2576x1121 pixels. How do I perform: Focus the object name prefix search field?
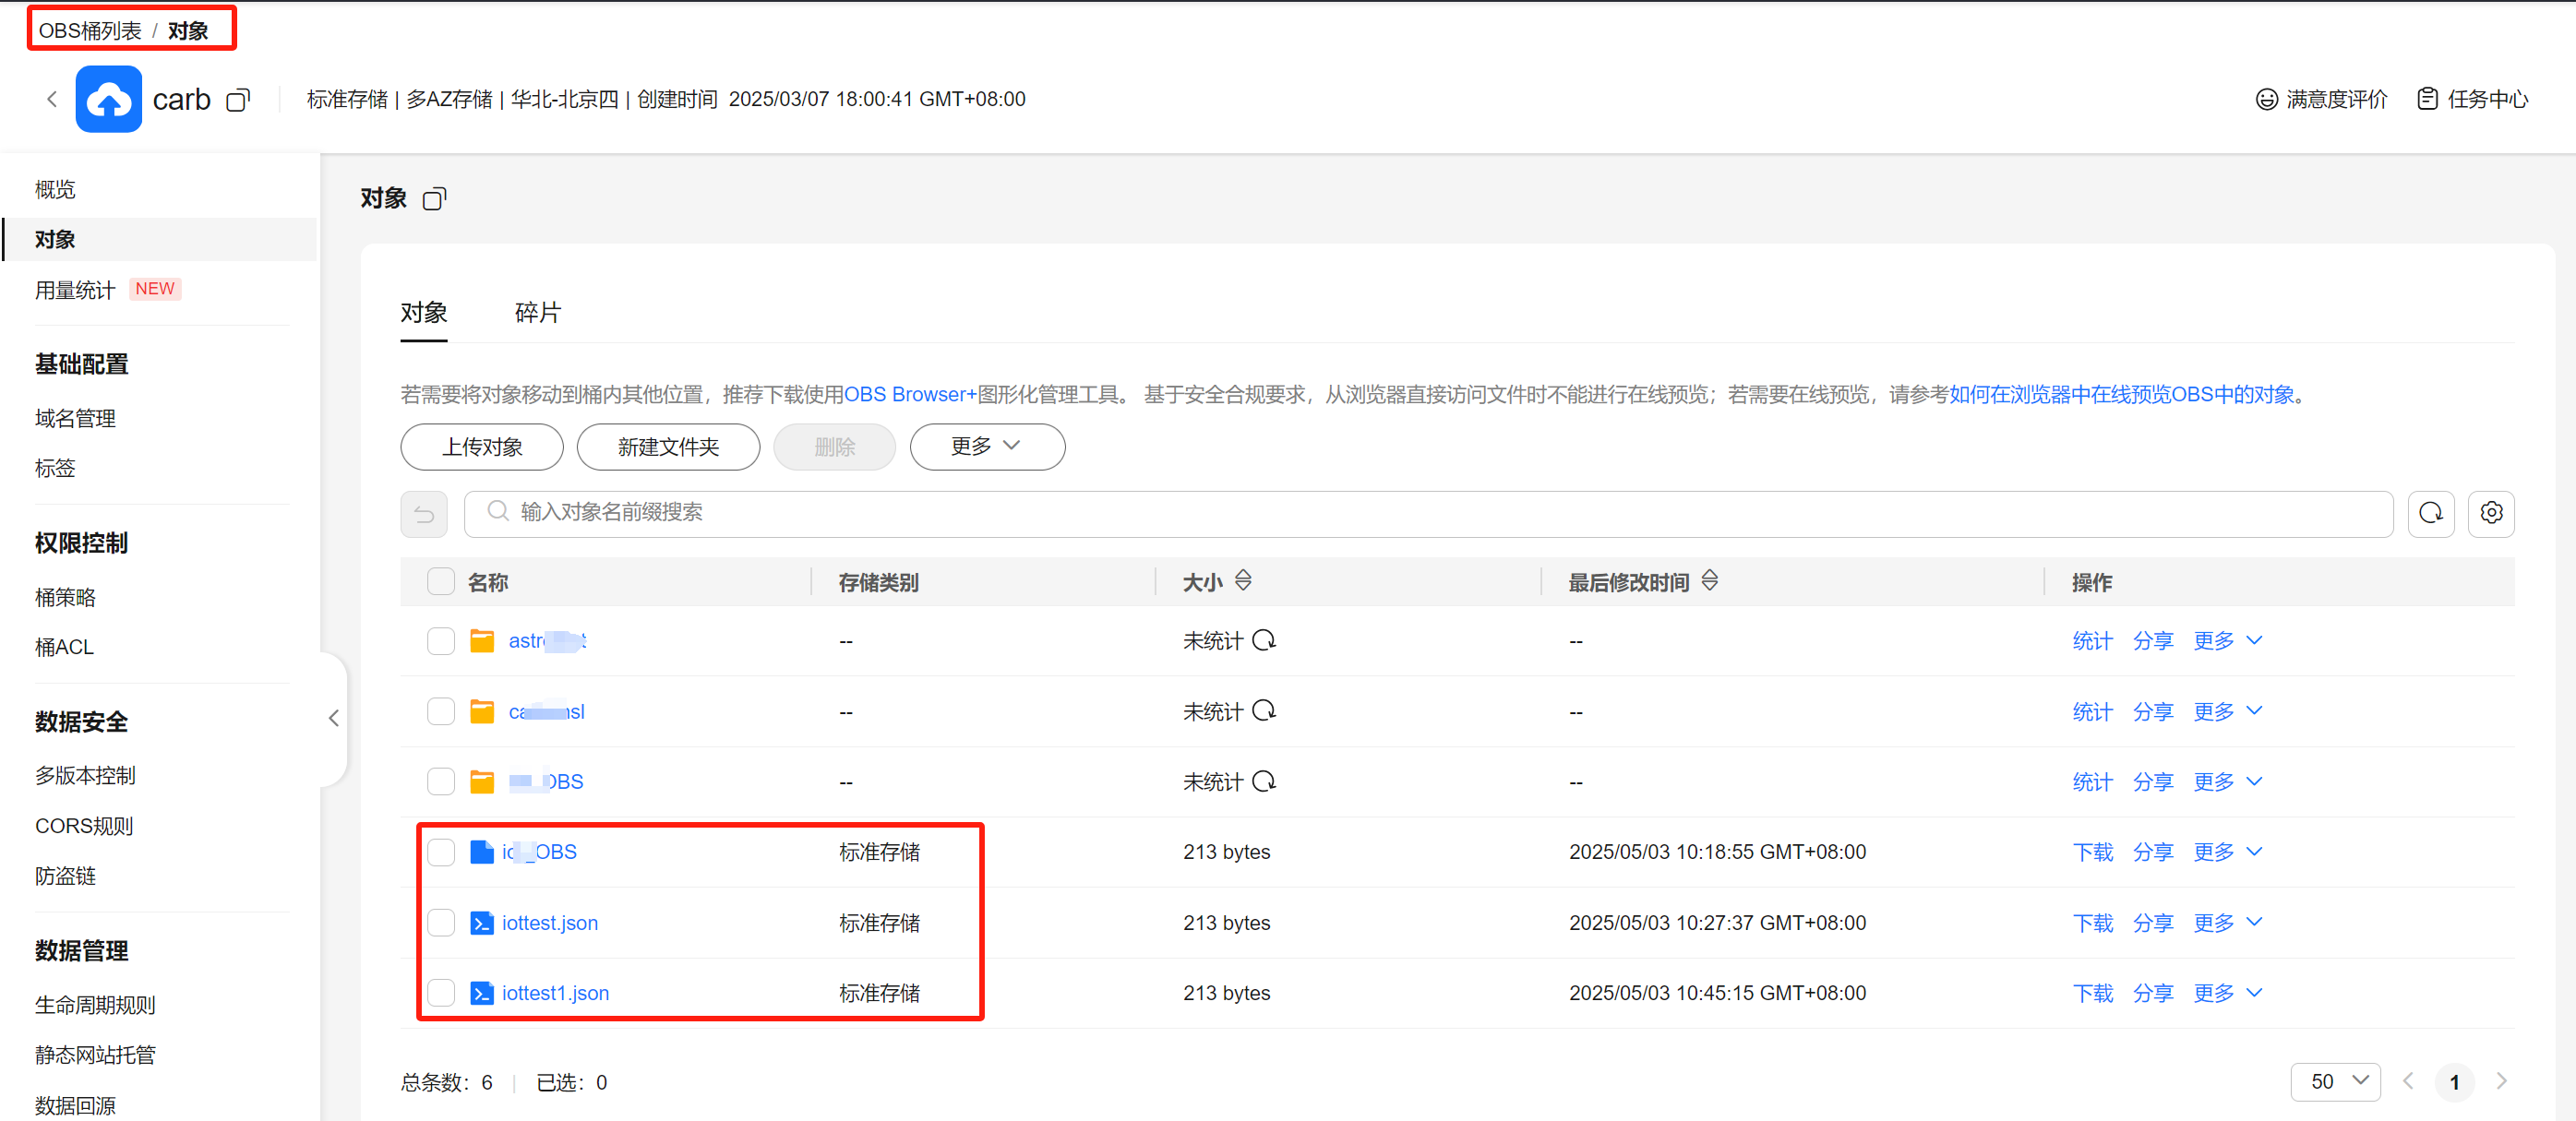pos(1430,513)
